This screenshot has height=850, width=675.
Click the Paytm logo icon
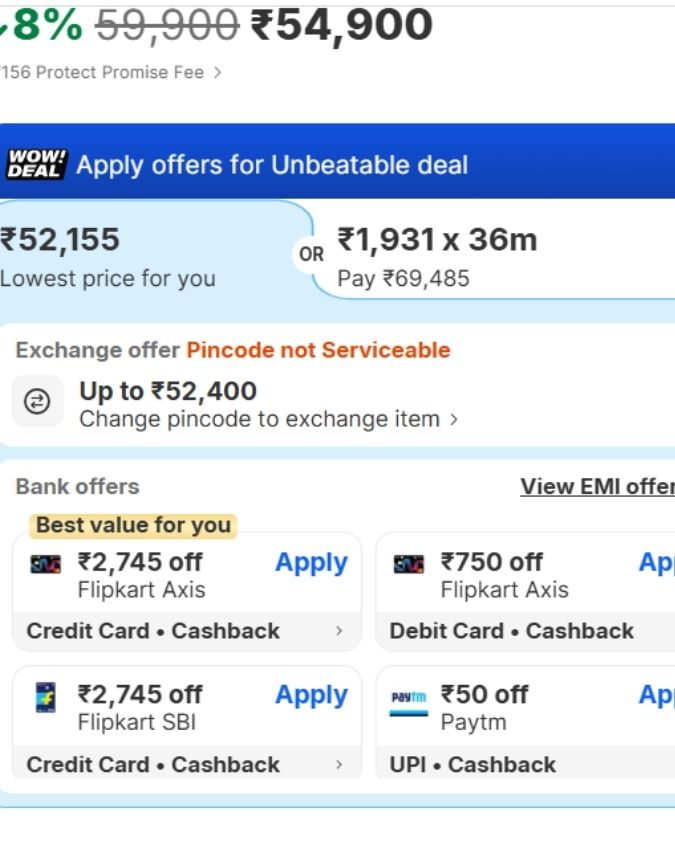click(409, 696)
